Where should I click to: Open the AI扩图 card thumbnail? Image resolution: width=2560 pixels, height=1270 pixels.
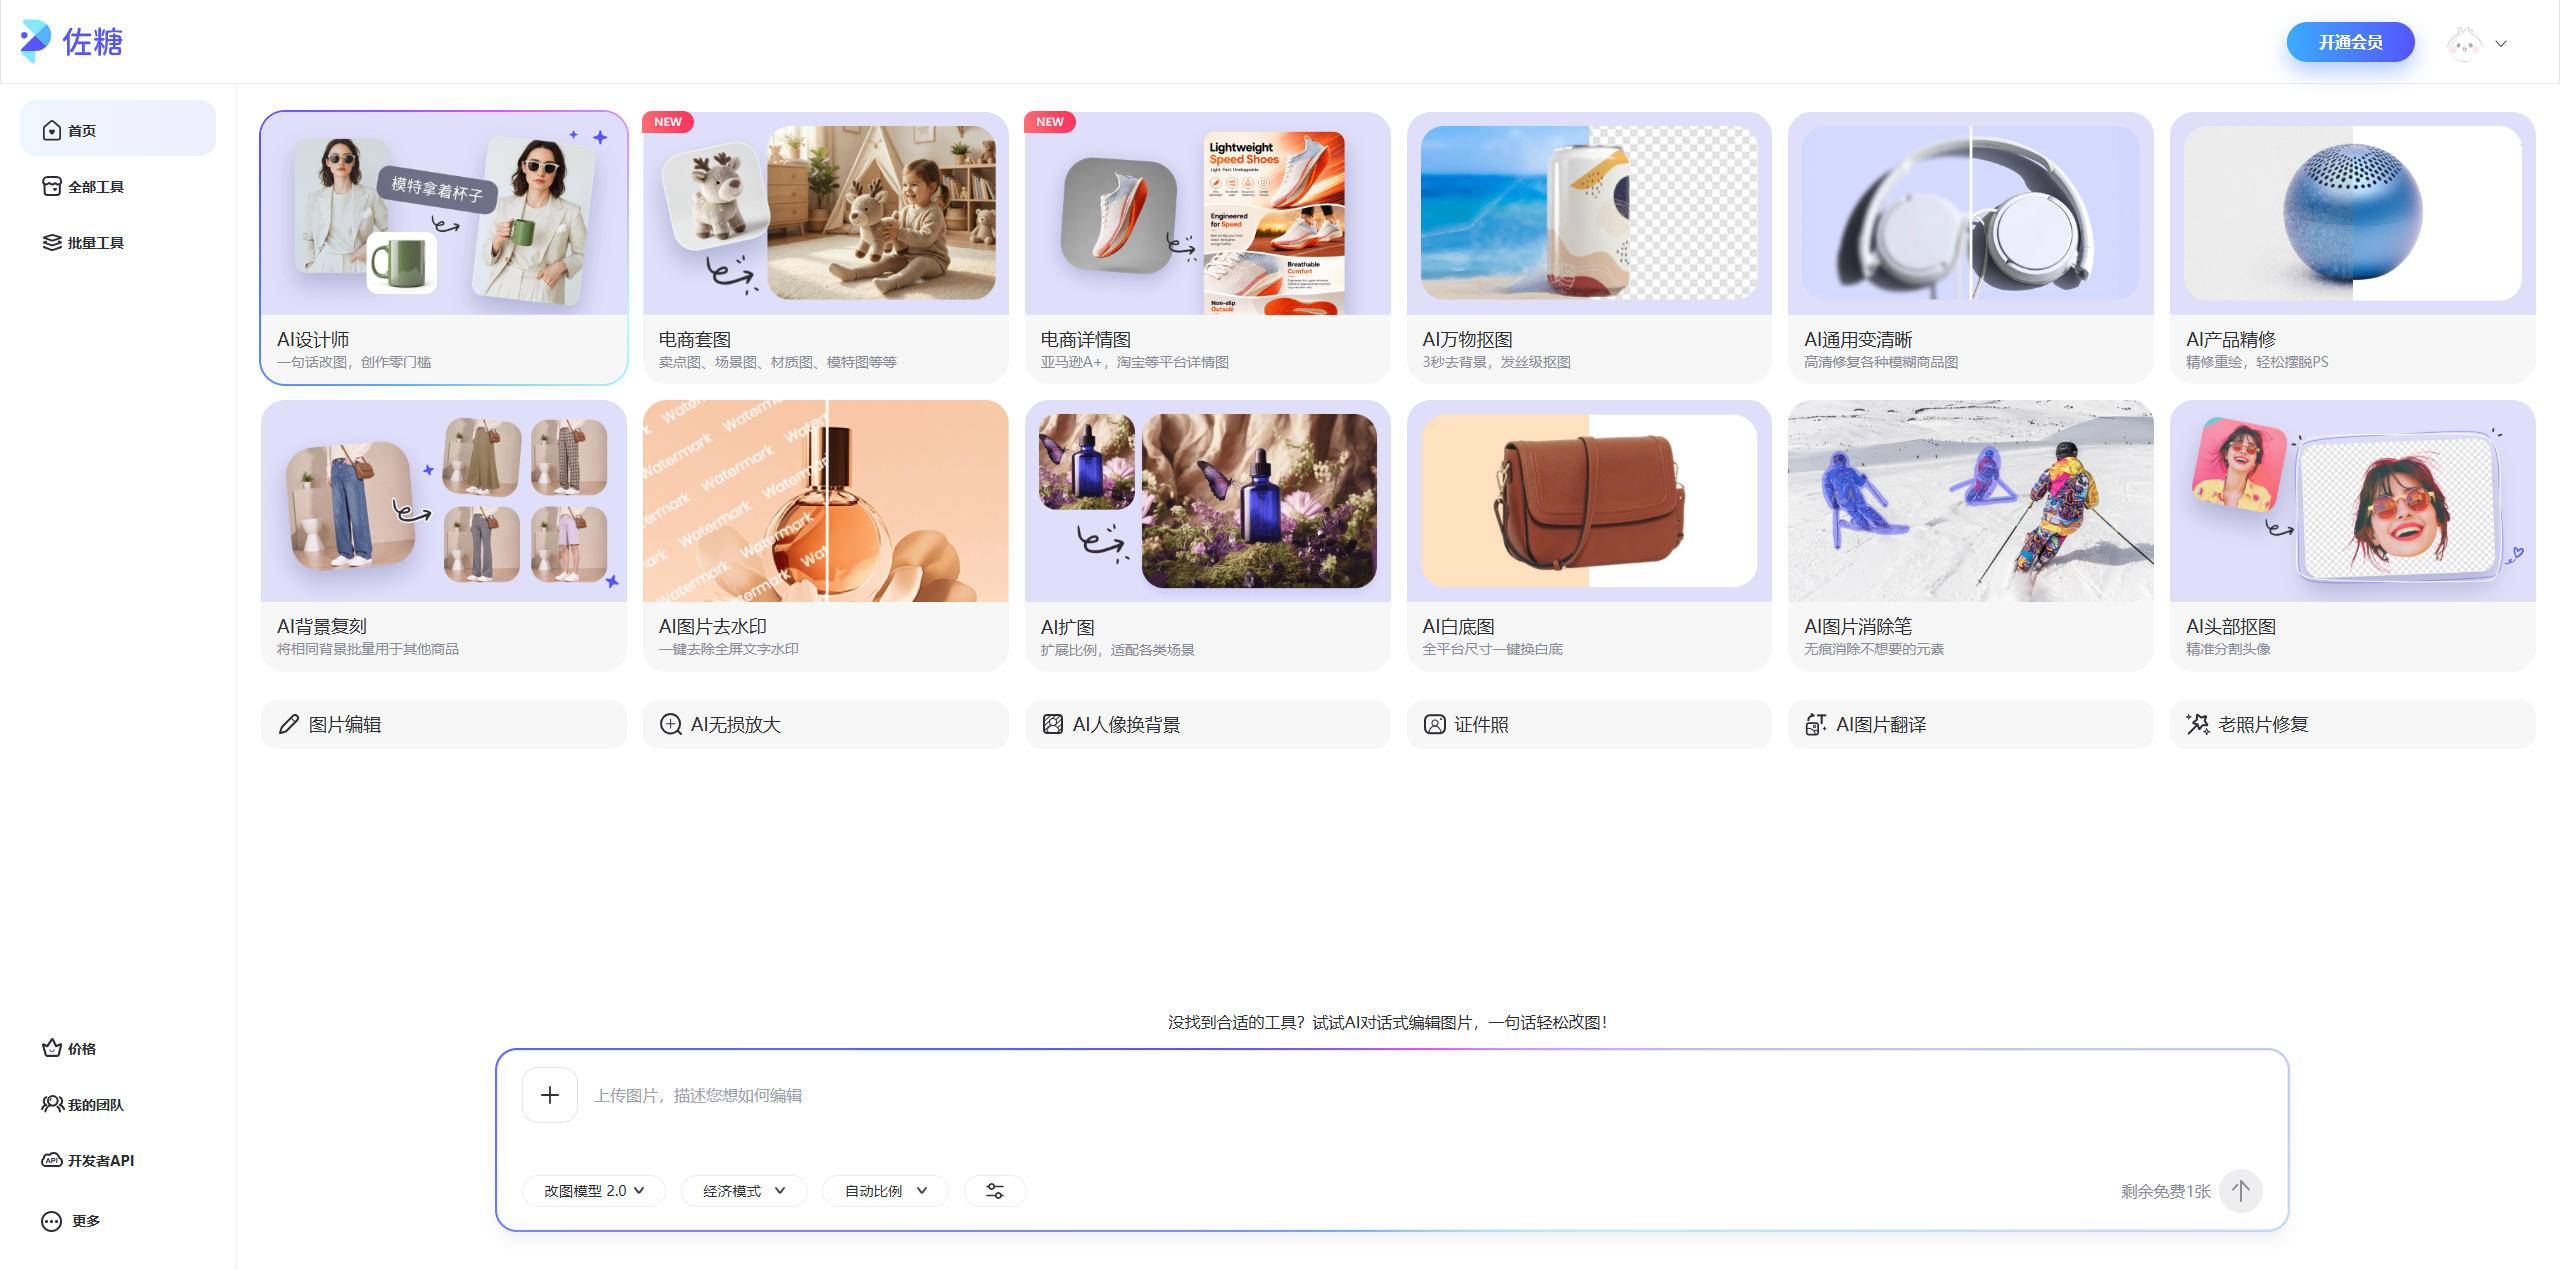pos(1208,501)
